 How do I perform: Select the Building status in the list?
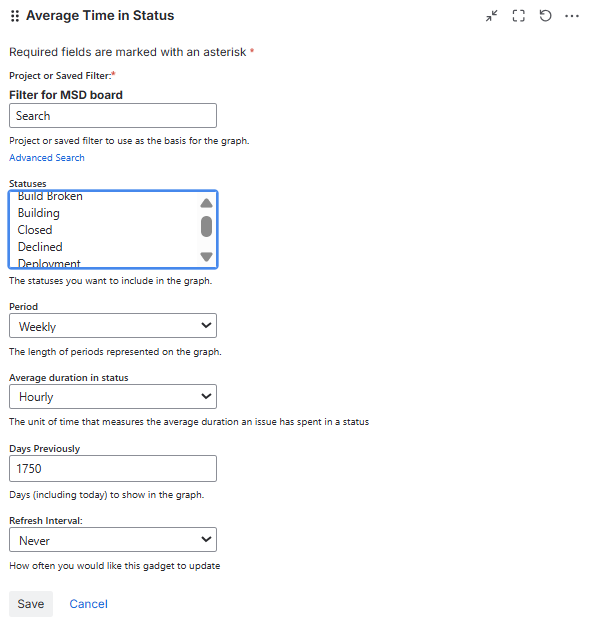(x=39, y=213)
